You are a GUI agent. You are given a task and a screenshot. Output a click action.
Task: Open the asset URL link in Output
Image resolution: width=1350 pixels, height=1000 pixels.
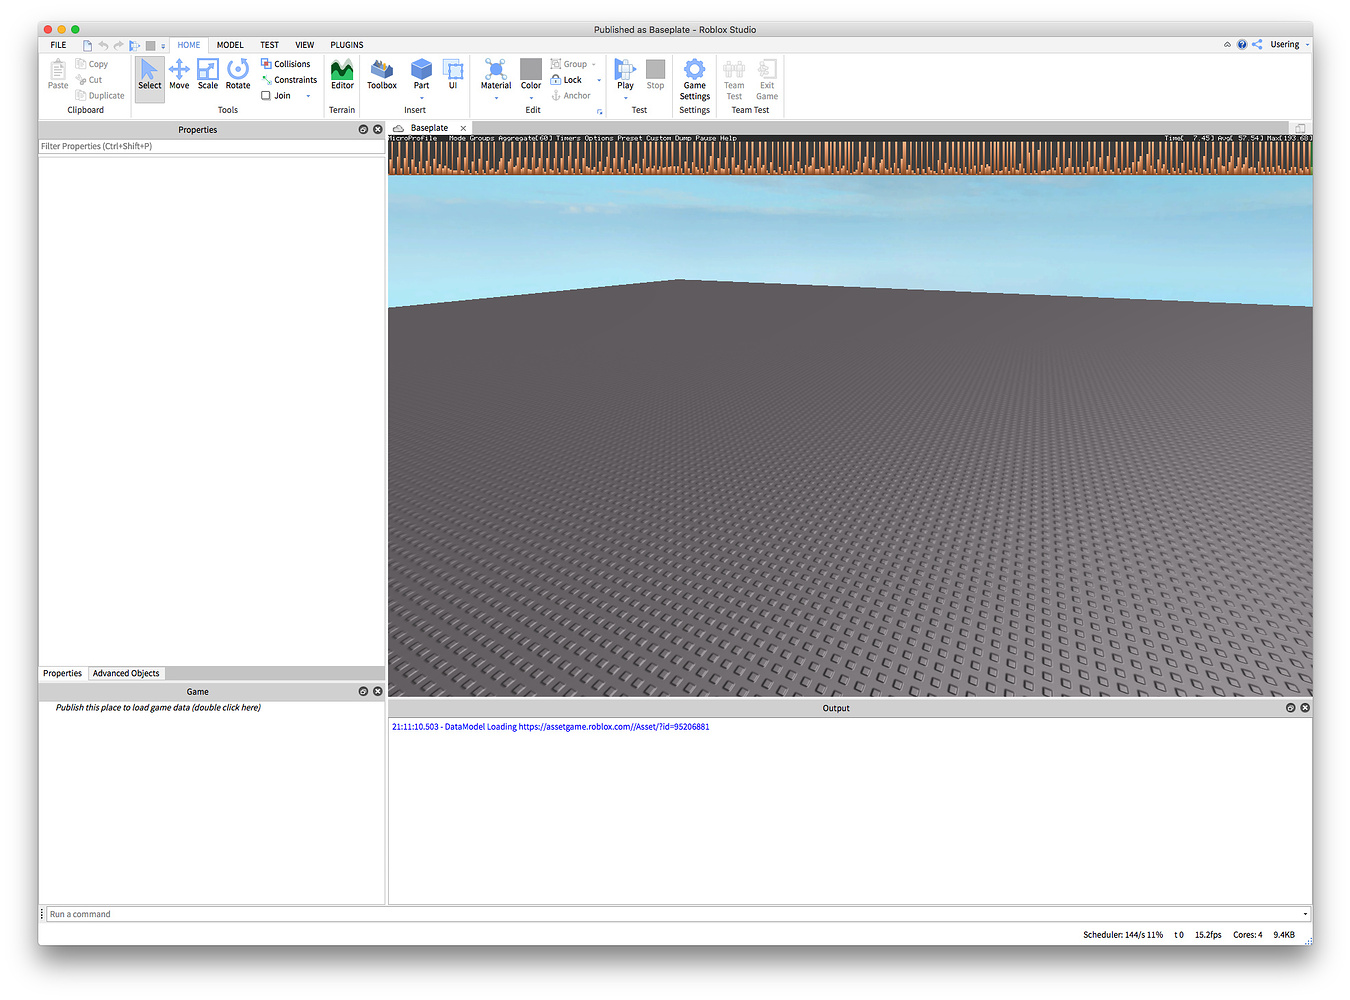[614, 727]
